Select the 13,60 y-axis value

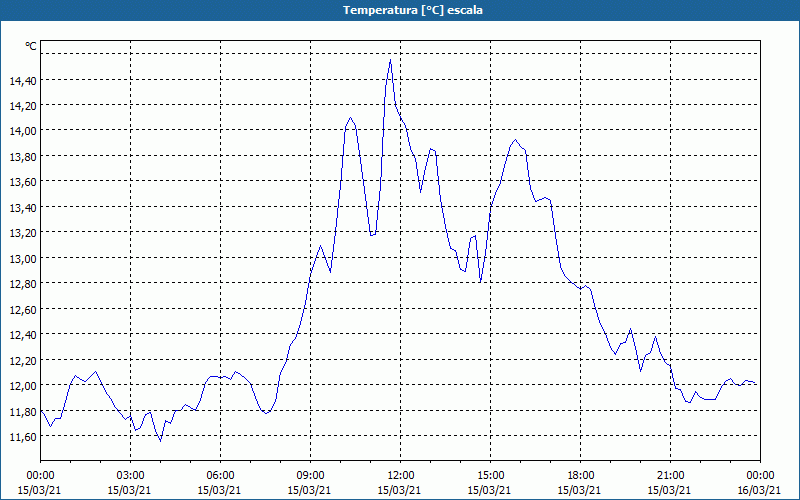23,182
